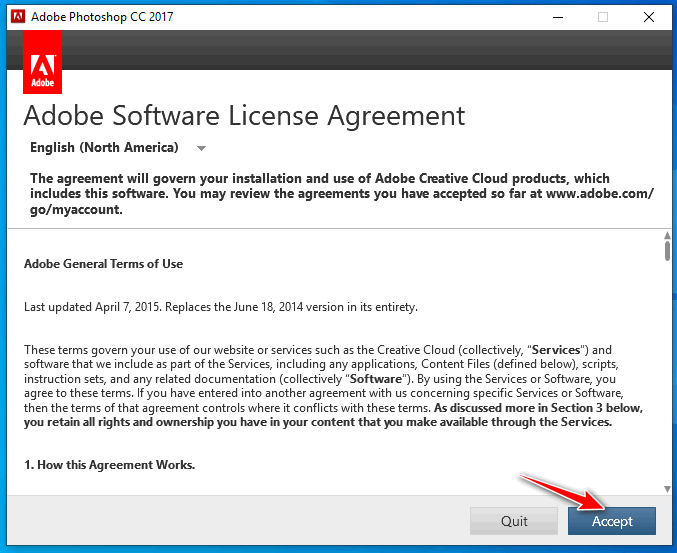Screen dimensions: 677x553
Task: Click the '1. How this Agreement Works.' heading
Action: coord(109,465)
